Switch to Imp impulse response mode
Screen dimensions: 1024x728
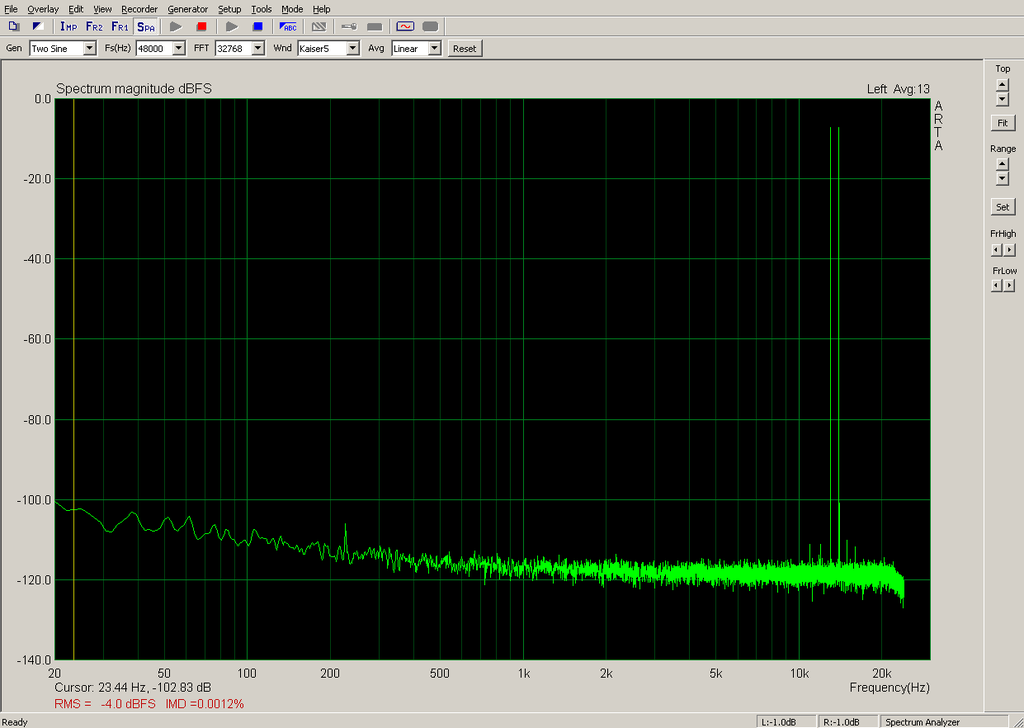point(69,27)
